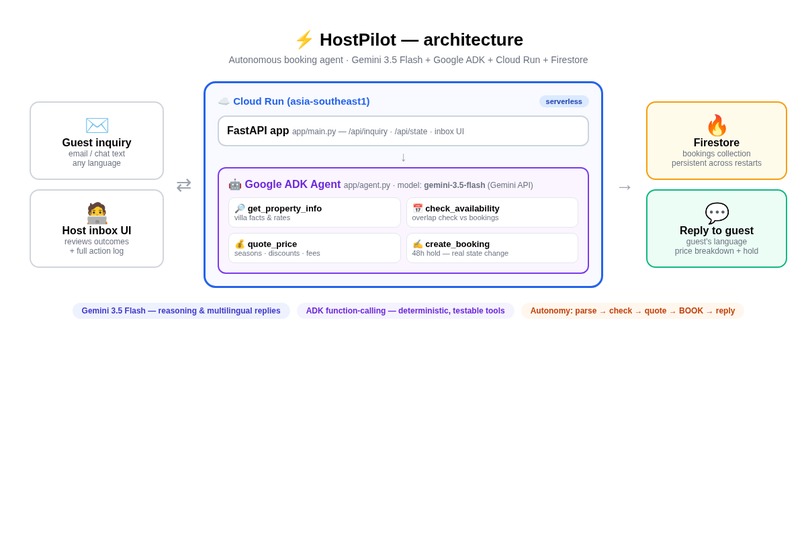Click the guest's language text
The width and height of the screenshot is (806, 537).
tap(717, 242)
